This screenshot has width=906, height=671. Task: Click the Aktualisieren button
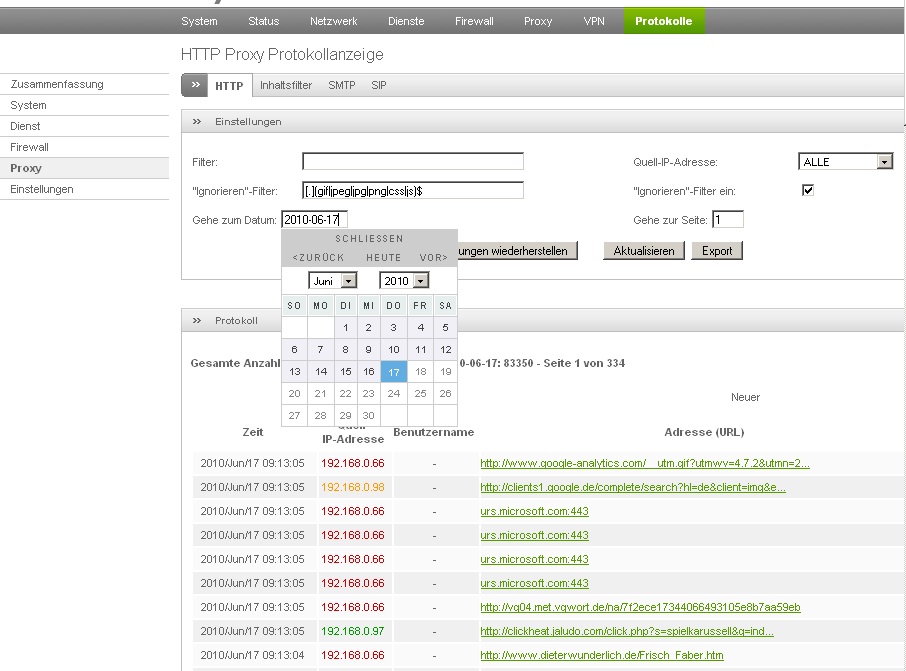(644, 251)
